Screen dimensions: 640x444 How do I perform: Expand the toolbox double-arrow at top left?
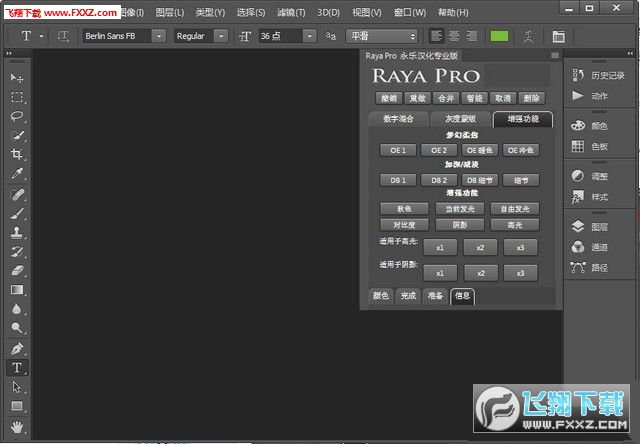[9, 53]
